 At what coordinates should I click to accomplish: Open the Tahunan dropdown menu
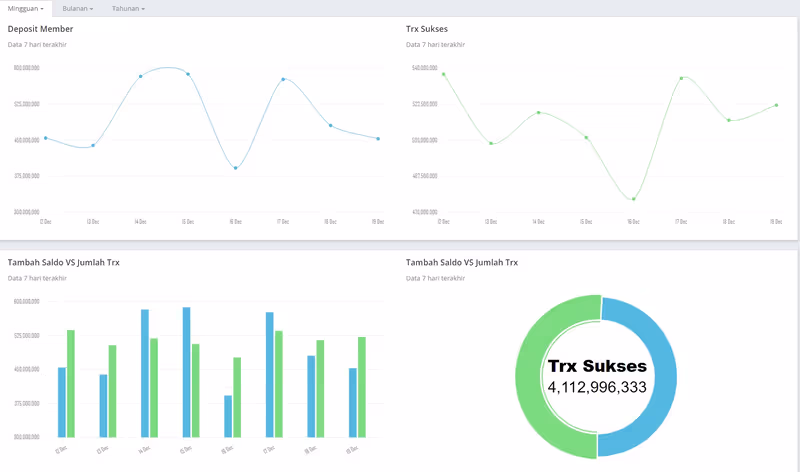pyautogui.click(x=128, y=8)
